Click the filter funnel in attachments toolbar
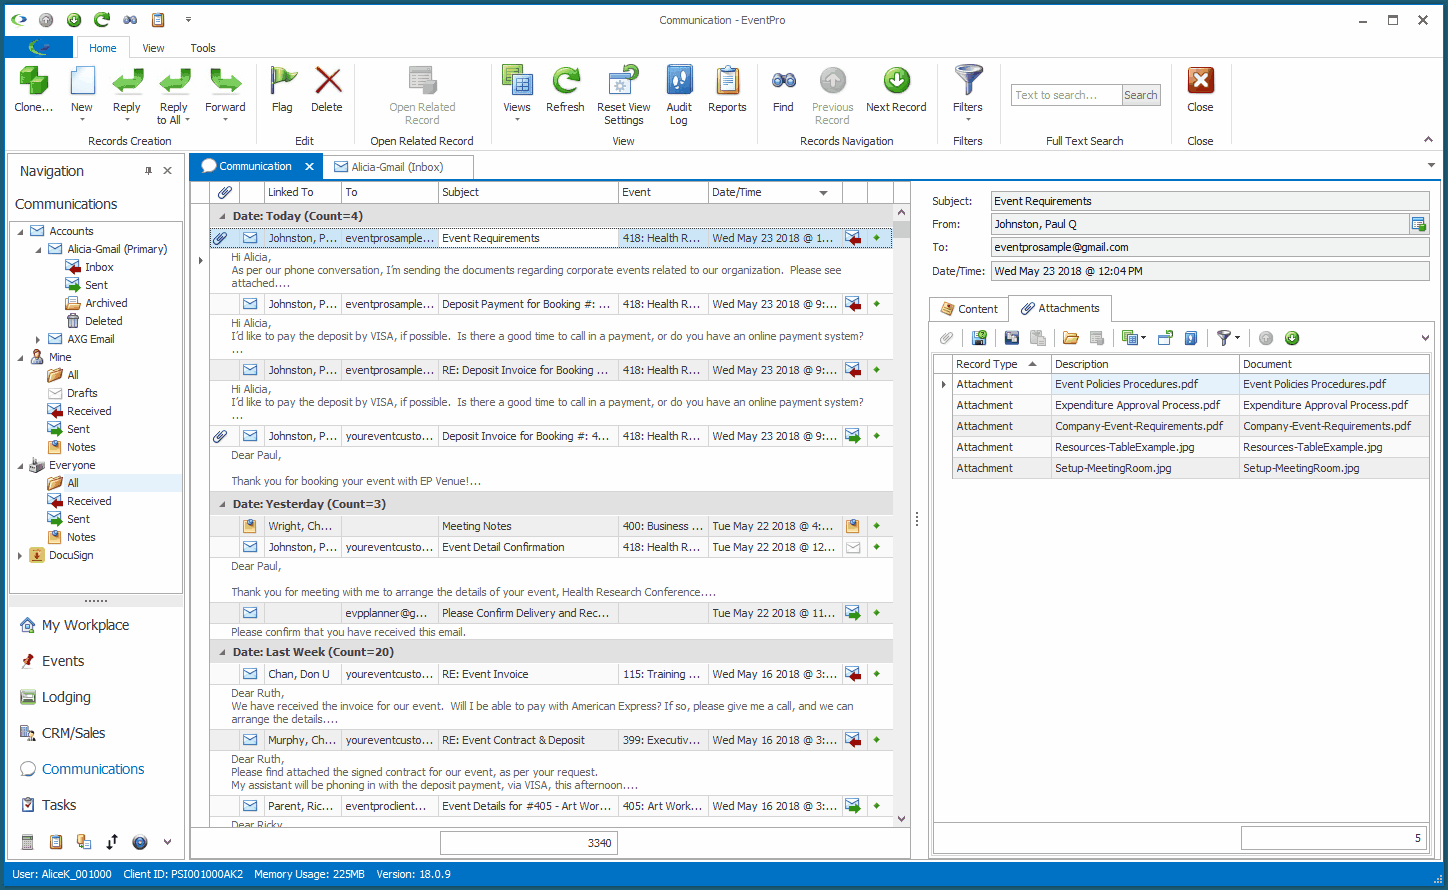This screenshot has height=890, width=1448. click(1223, 338)
